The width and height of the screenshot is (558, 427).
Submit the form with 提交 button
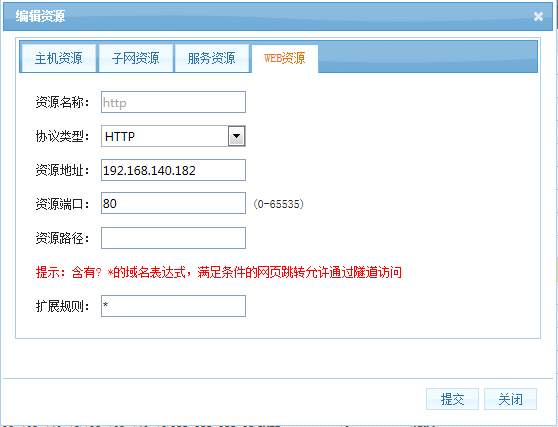pyautogui.click(x=452, y=399)
